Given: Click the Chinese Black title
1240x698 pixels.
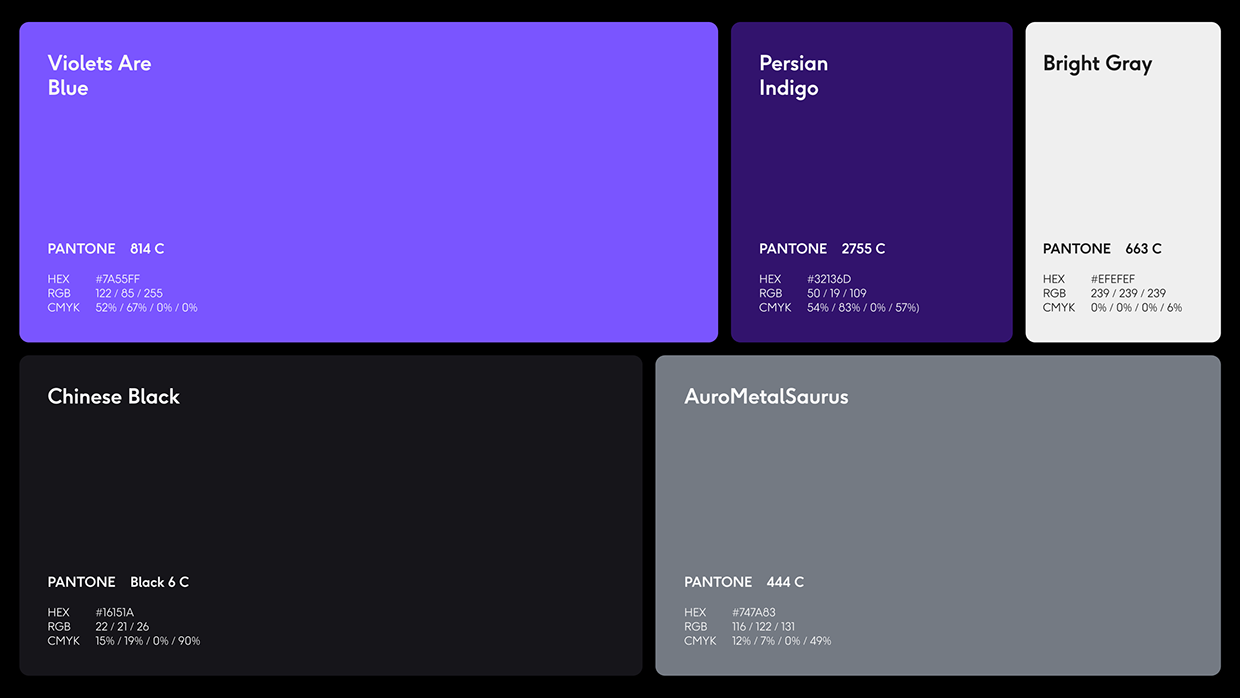Looking at the screenshot, I should pos(113,396).
